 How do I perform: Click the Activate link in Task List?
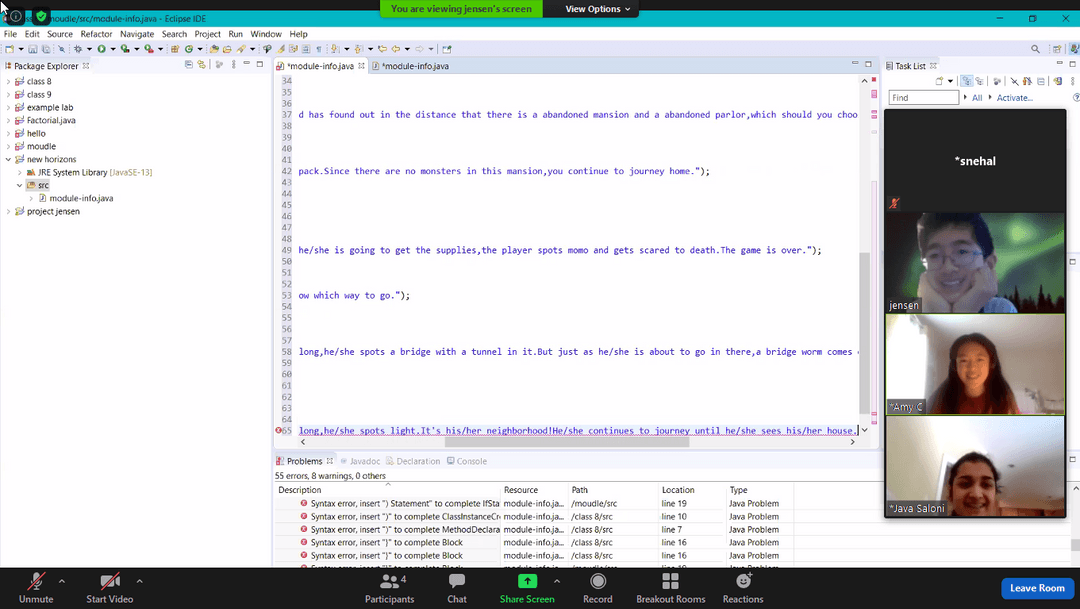coord(1014,97)
